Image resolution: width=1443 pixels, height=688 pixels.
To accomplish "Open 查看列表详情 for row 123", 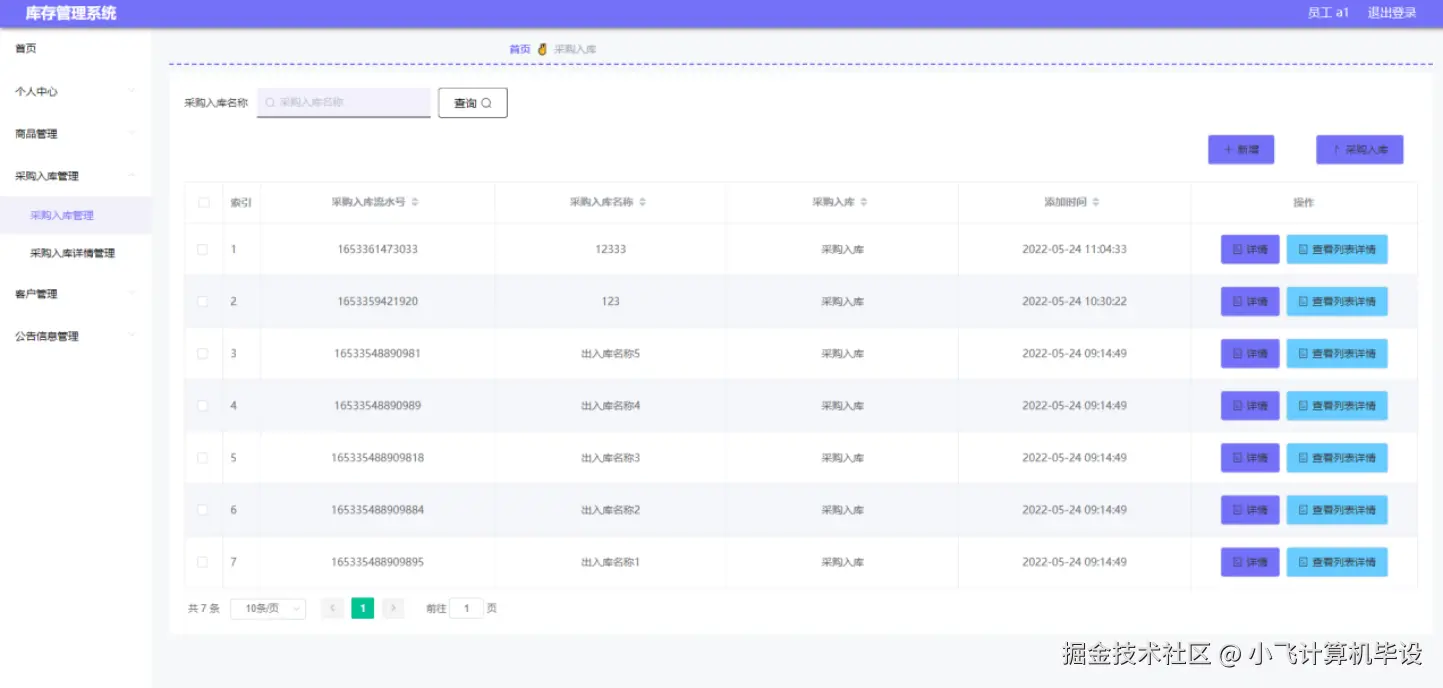I will [1337, 301].
